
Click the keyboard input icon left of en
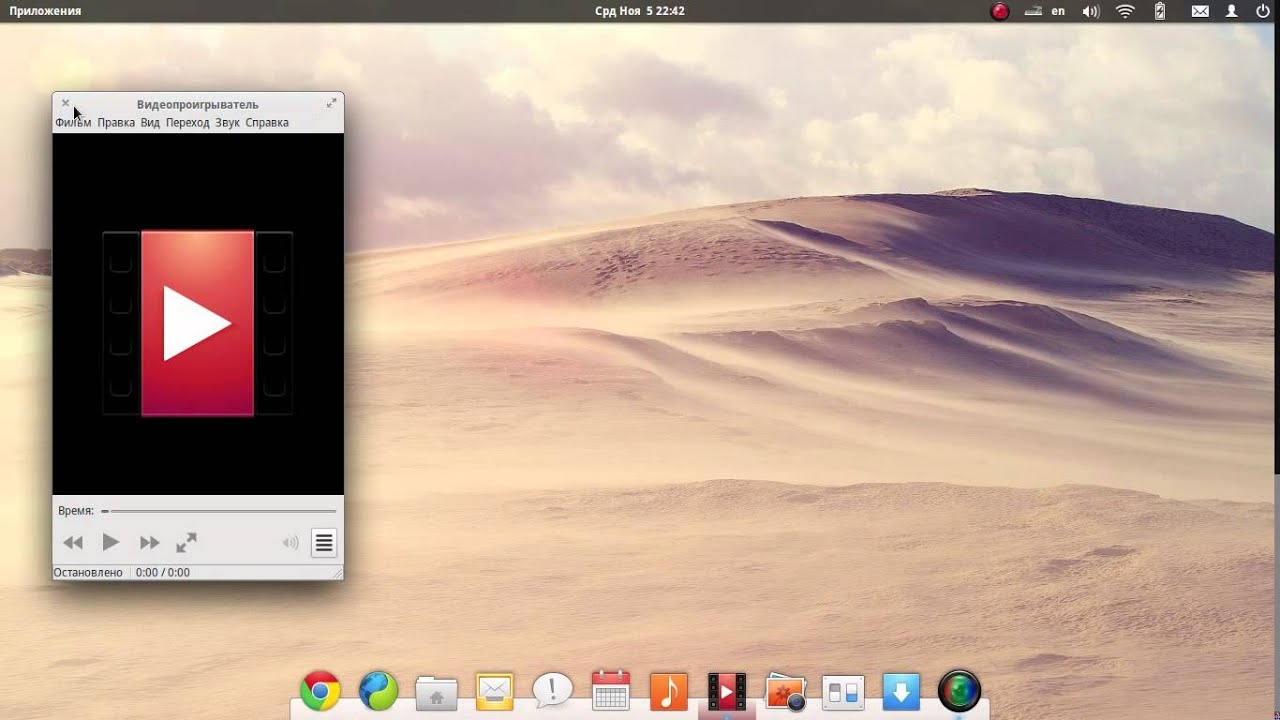click(x=1031, y=11)
